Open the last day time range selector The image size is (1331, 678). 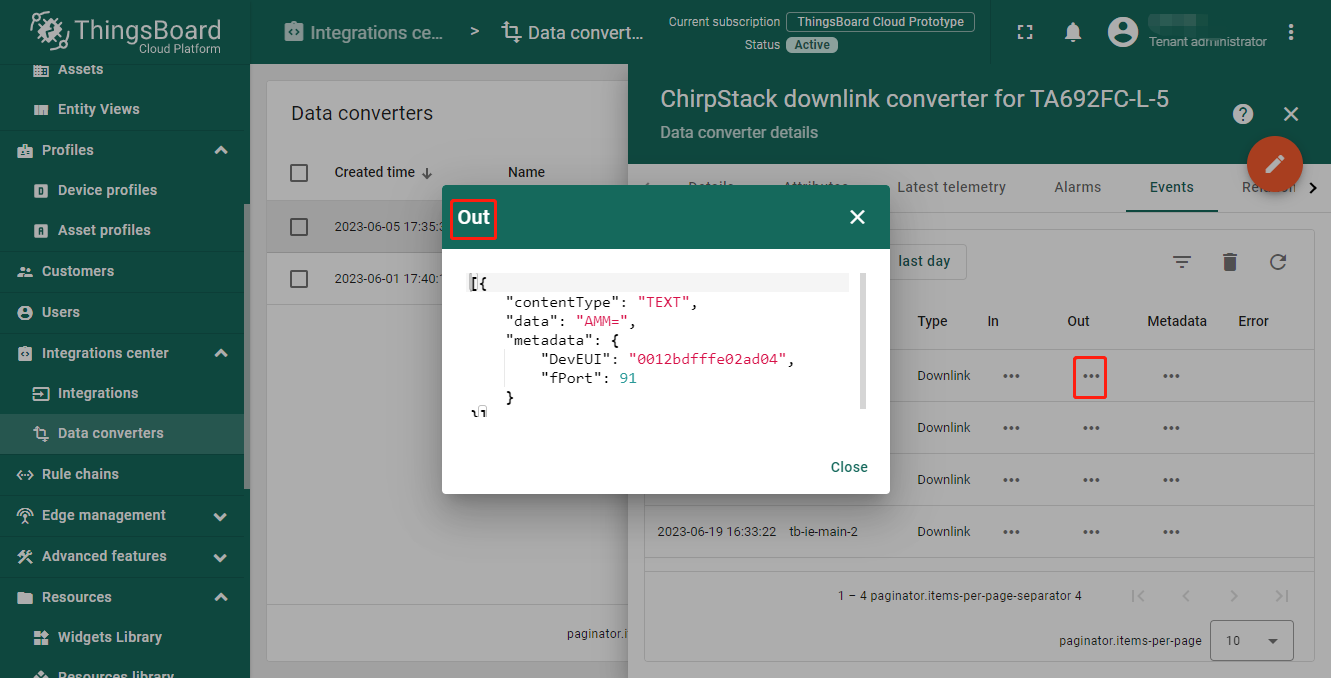[x=924, y=261]
